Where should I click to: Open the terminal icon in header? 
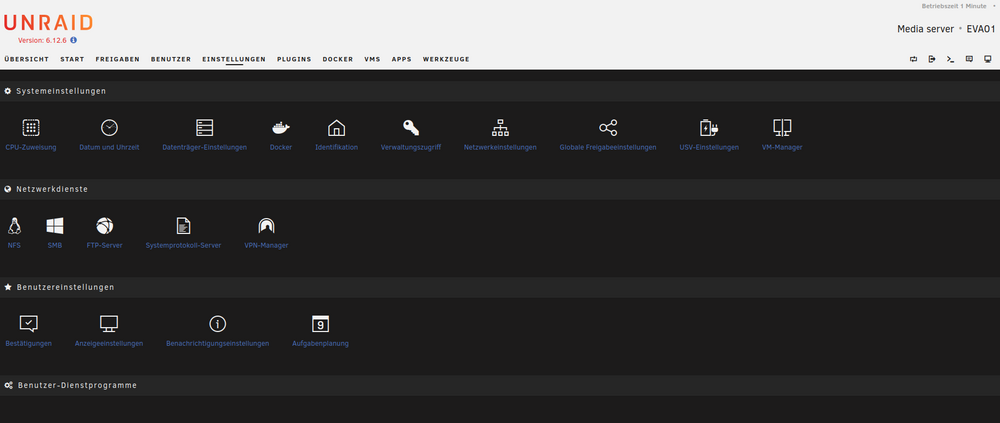[x=950, y=59]
